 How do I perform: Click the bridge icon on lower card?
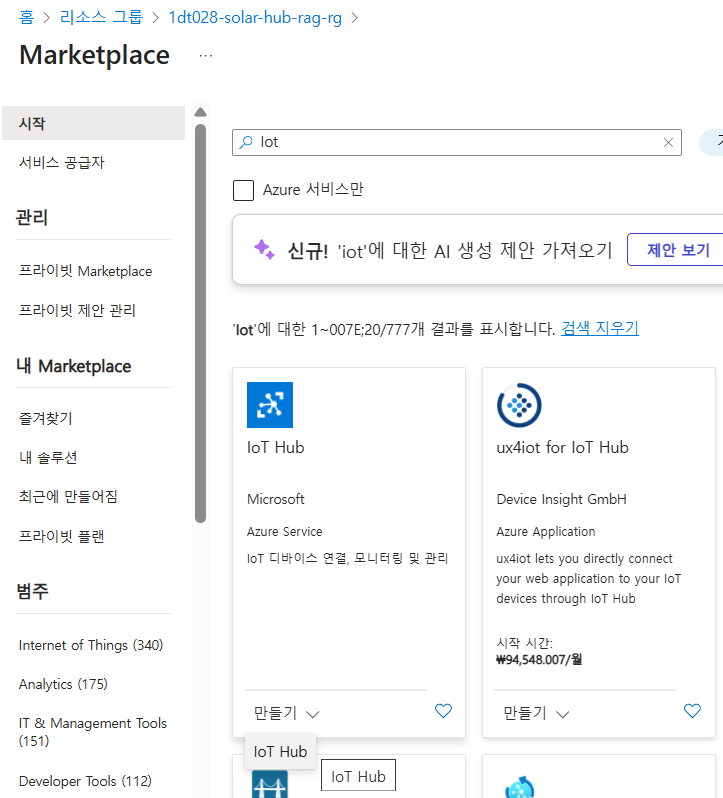[270, 784]
